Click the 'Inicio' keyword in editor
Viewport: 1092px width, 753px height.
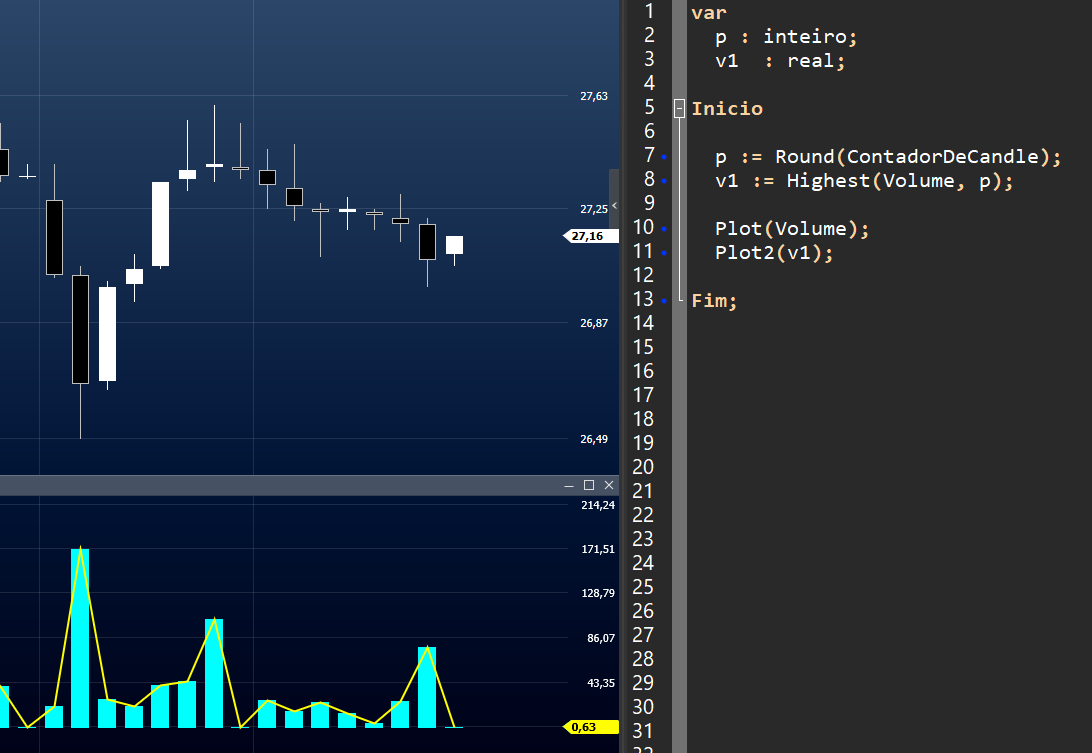point(727,109)
